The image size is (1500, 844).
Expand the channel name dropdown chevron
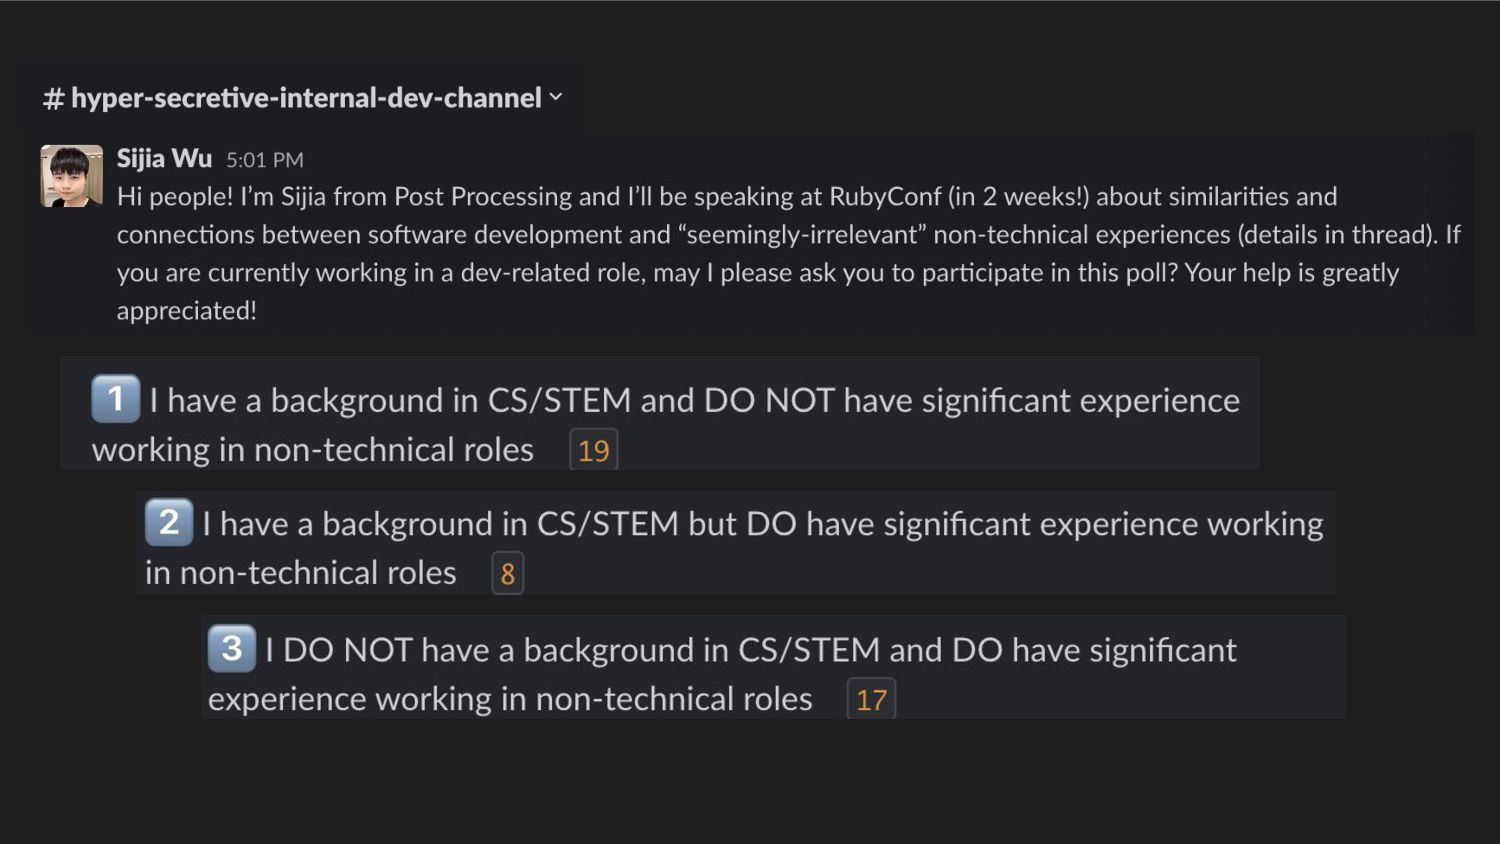click(556, 97)
